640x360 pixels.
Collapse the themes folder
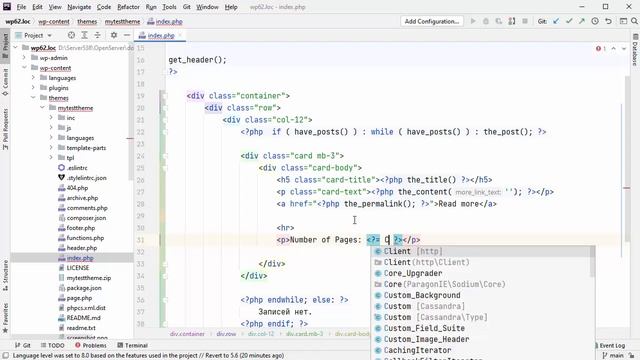point(33,98)
